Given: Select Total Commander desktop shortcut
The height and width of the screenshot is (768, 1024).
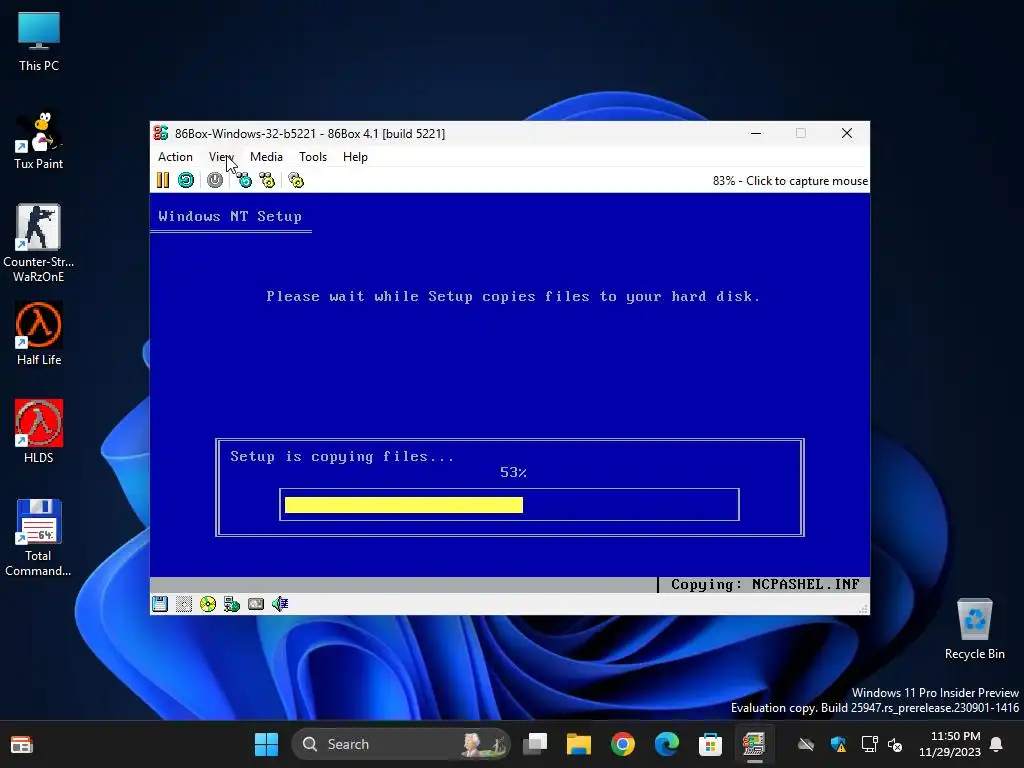Looking at the screenshot, I should (39, 537).
